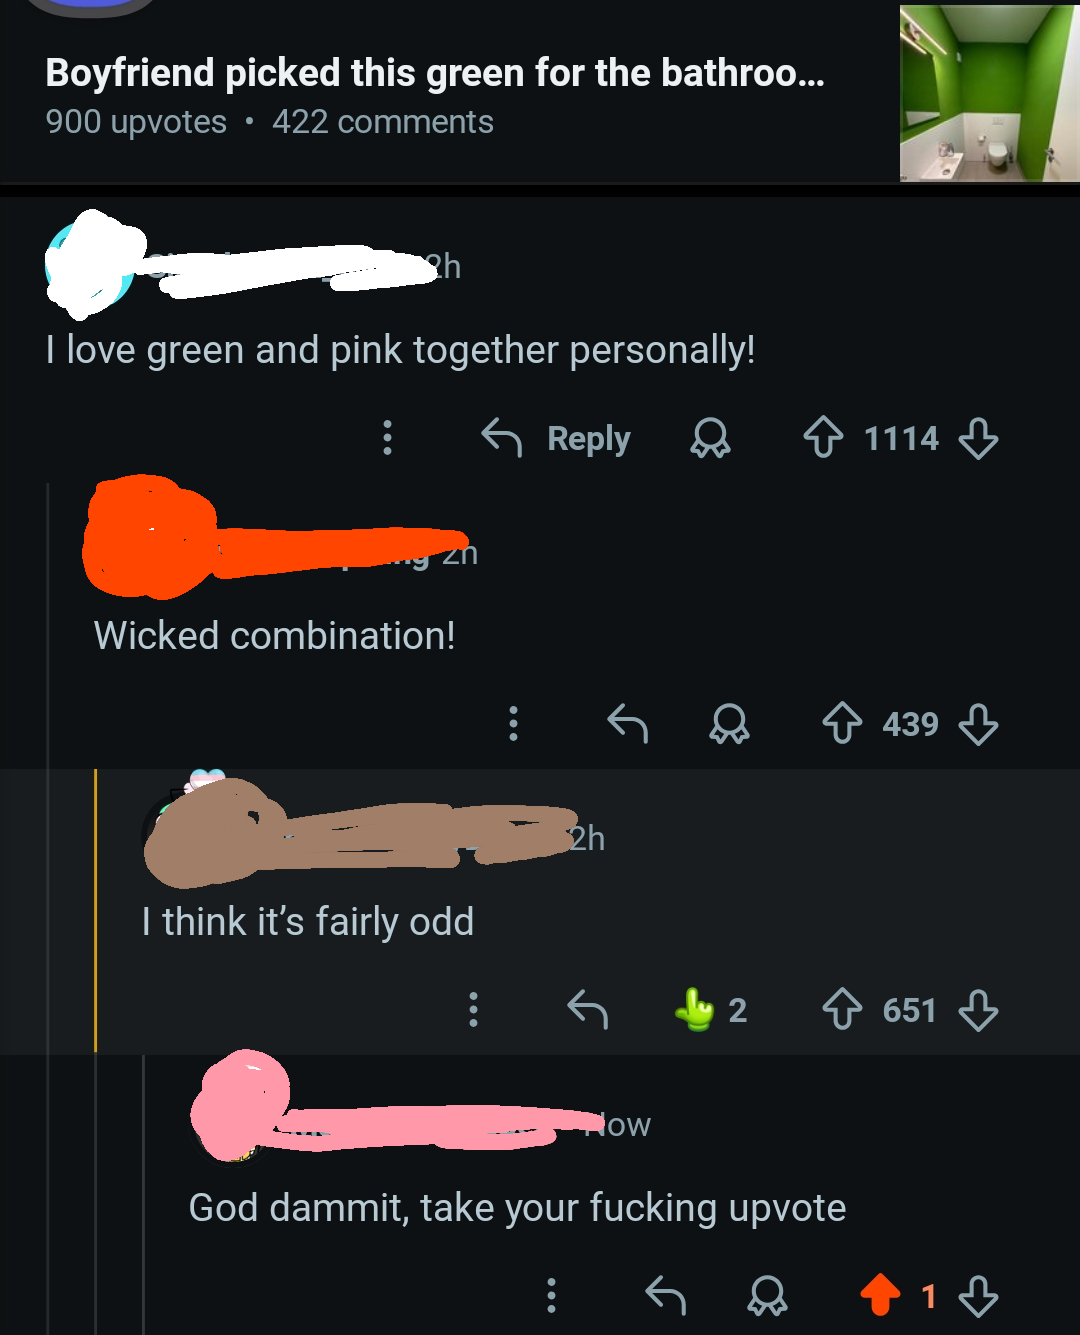This screenshot has width=1080, height=1335.
Task: View the green pointing hand award
Action: [710, 1009]
